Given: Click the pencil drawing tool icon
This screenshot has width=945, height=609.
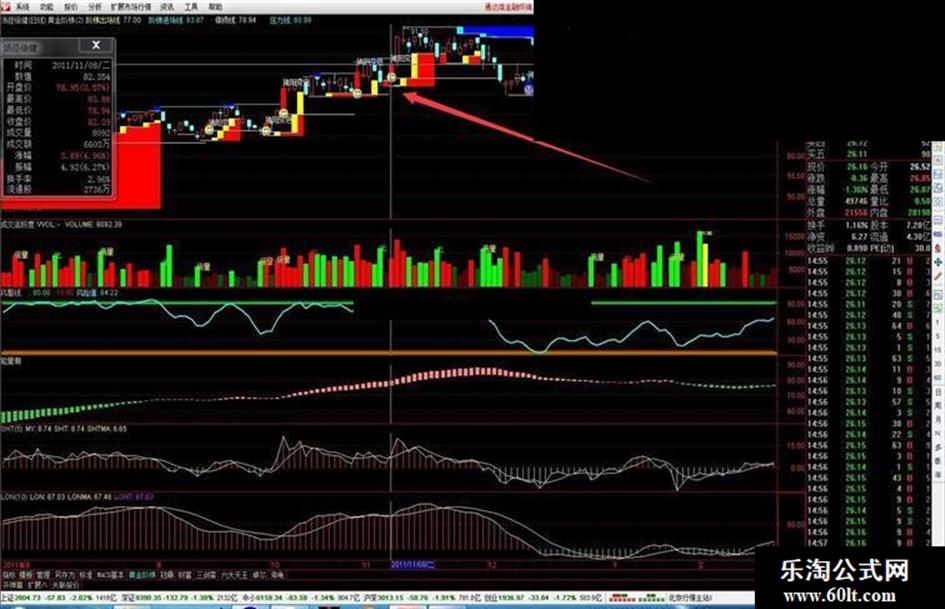Looking at the screenshot, I should [x=938, y=276].
